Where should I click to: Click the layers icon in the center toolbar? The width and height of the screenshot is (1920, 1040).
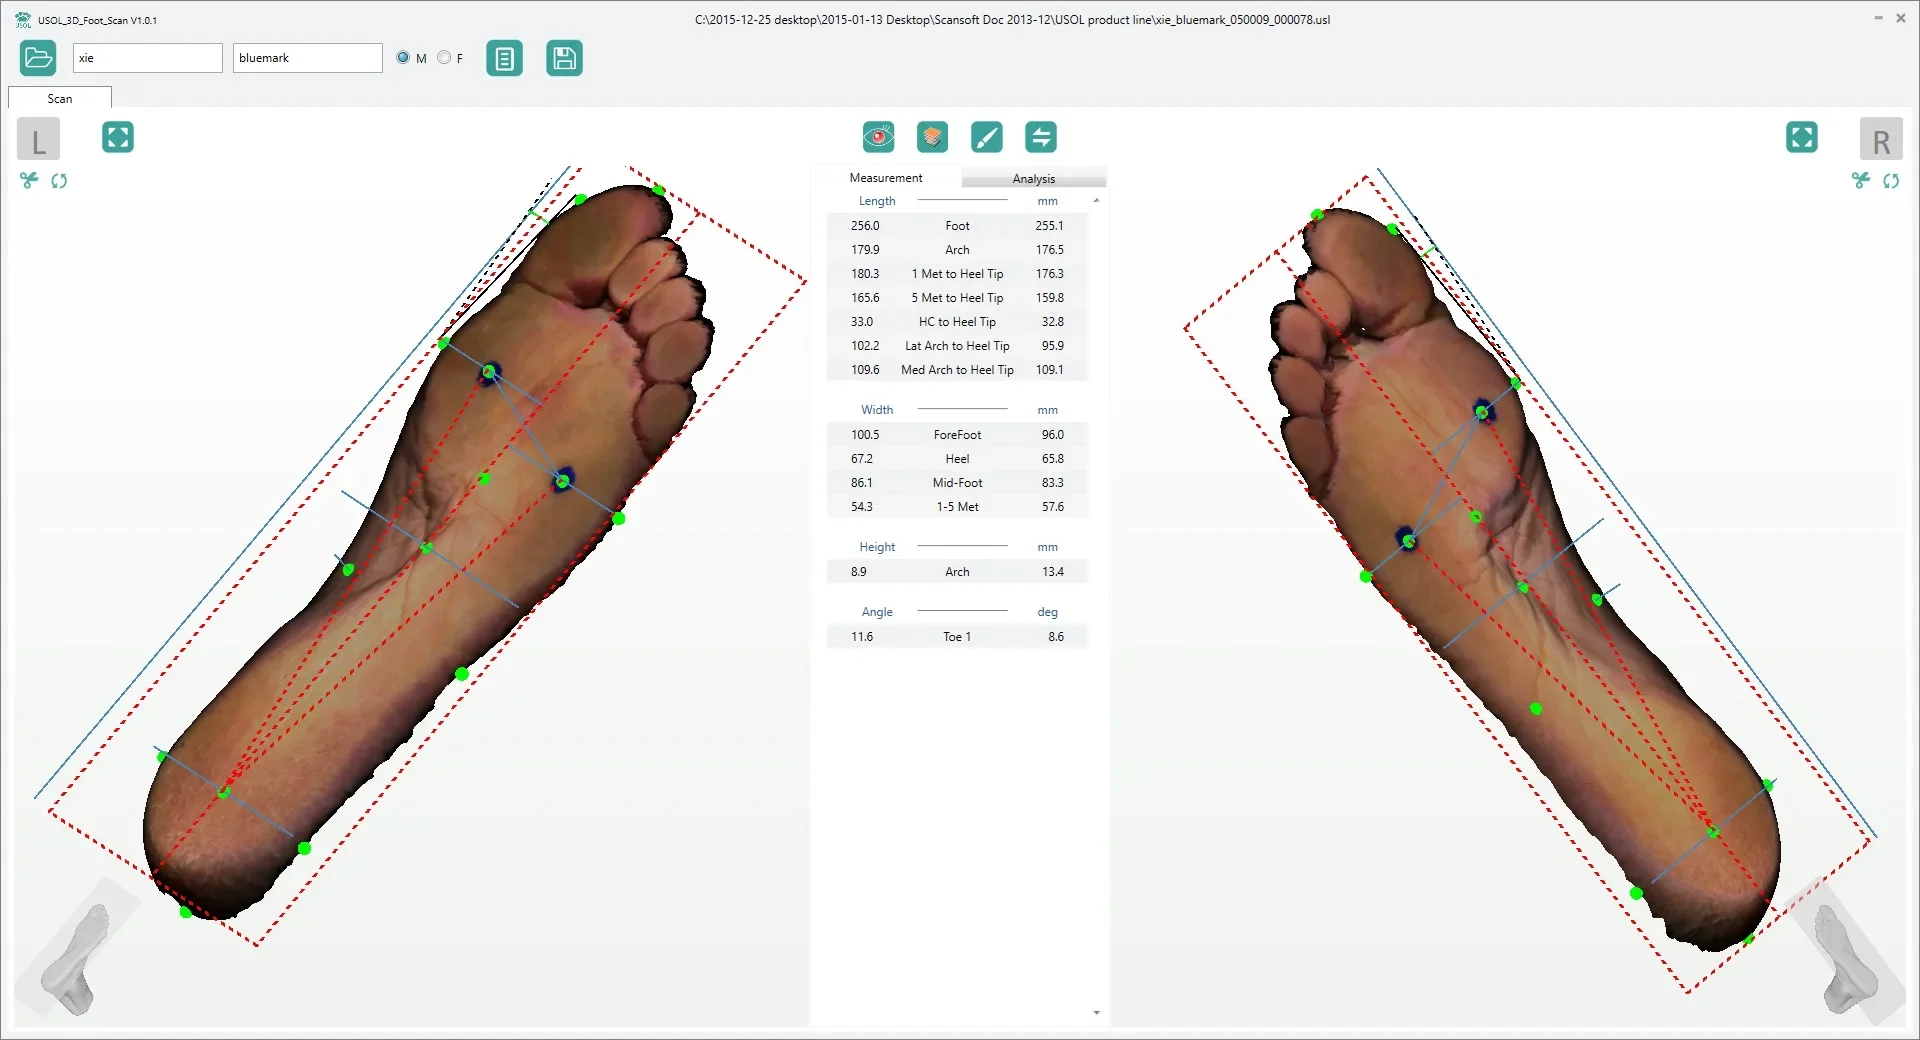click(933, 137)
